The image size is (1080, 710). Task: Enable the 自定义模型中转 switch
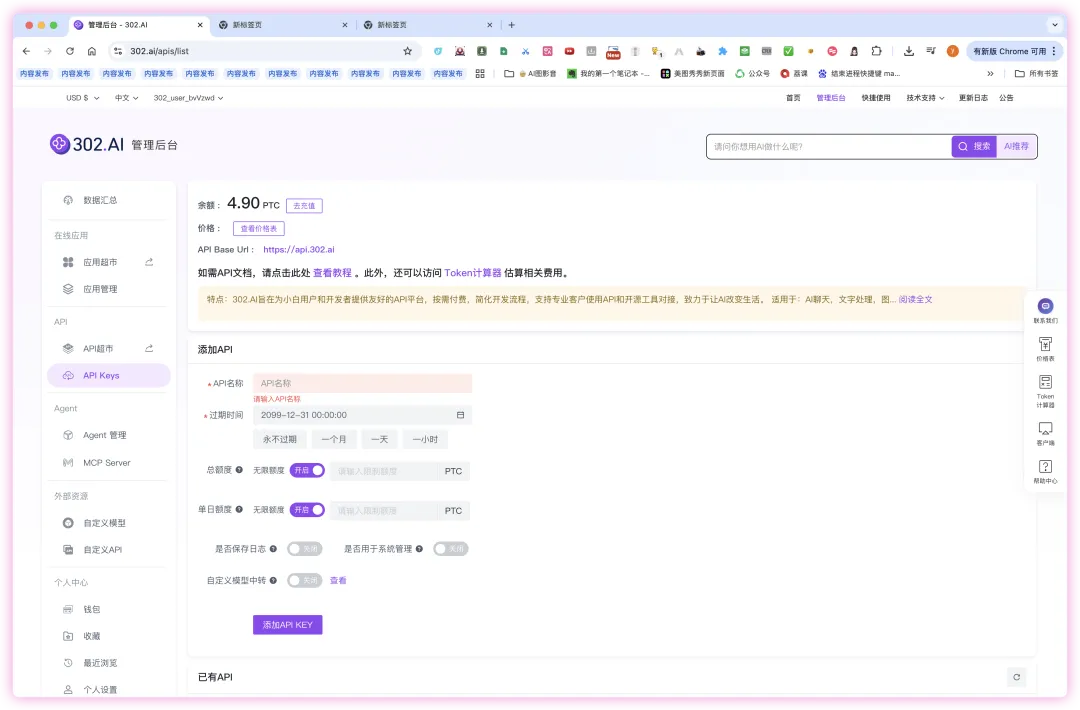(x=304, y=581)
